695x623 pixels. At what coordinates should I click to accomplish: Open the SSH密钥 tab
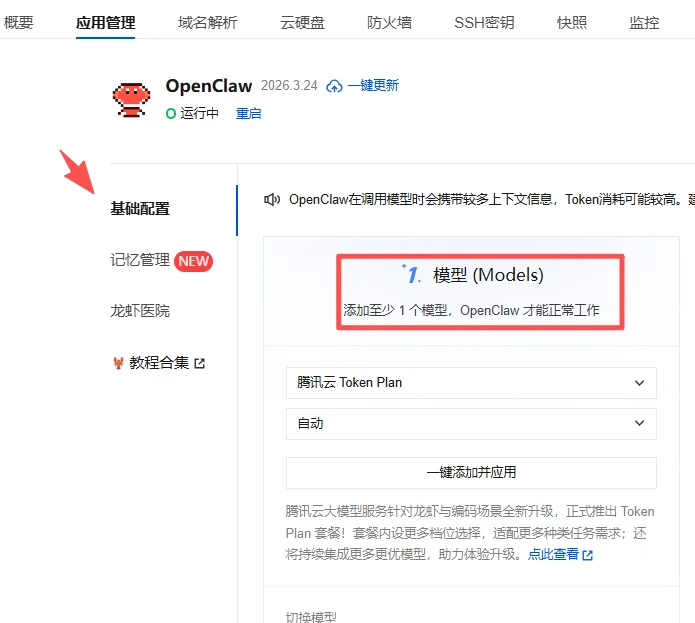(484, 22)
